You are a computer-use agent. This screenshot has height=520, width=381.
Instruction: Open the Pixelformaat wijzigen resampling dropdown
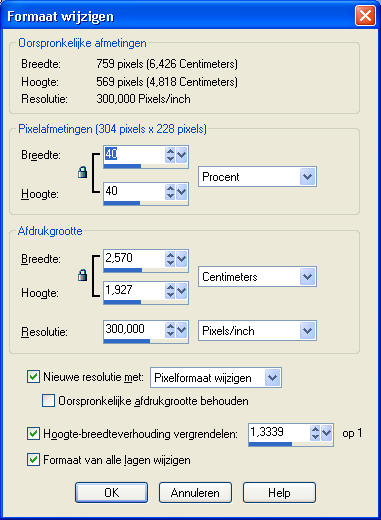(x=272, y=378)
